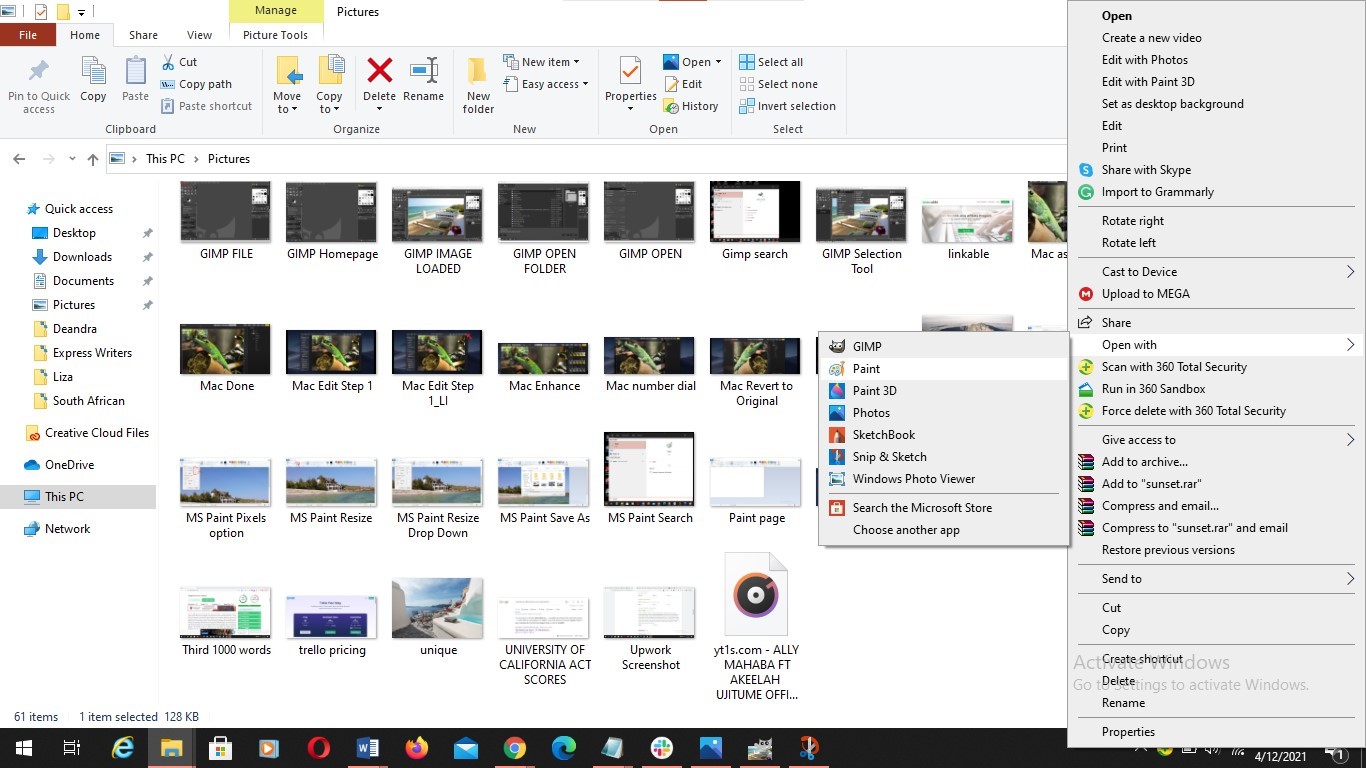Open Express Writers folder in sidebar
This screenshot has height=768, width=1366.
point(92,353)
